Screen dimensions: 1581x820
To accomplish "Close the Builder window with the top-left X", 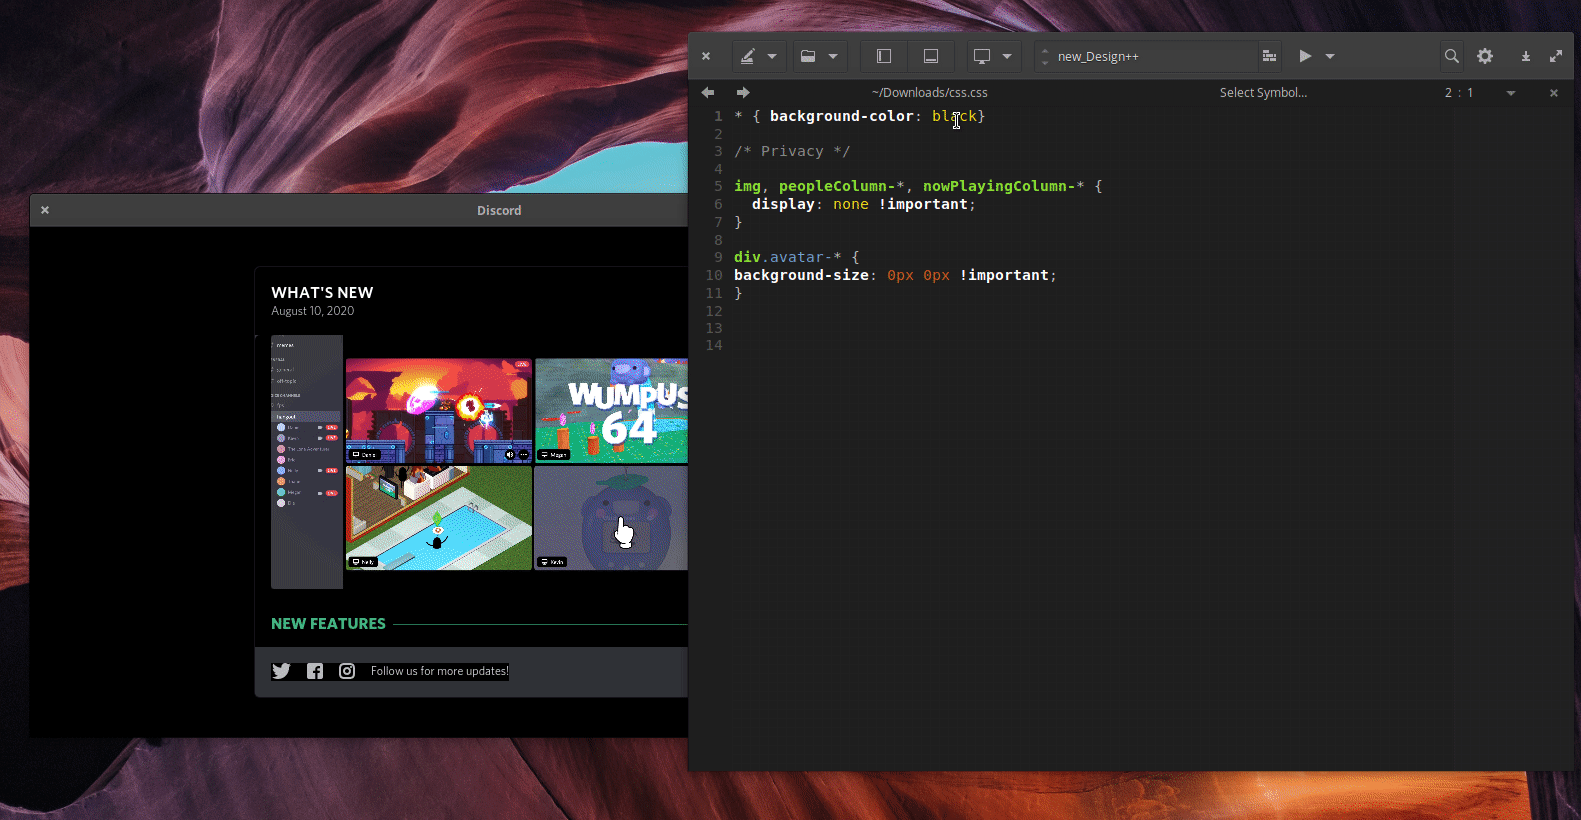I will (x=706, y=57).
